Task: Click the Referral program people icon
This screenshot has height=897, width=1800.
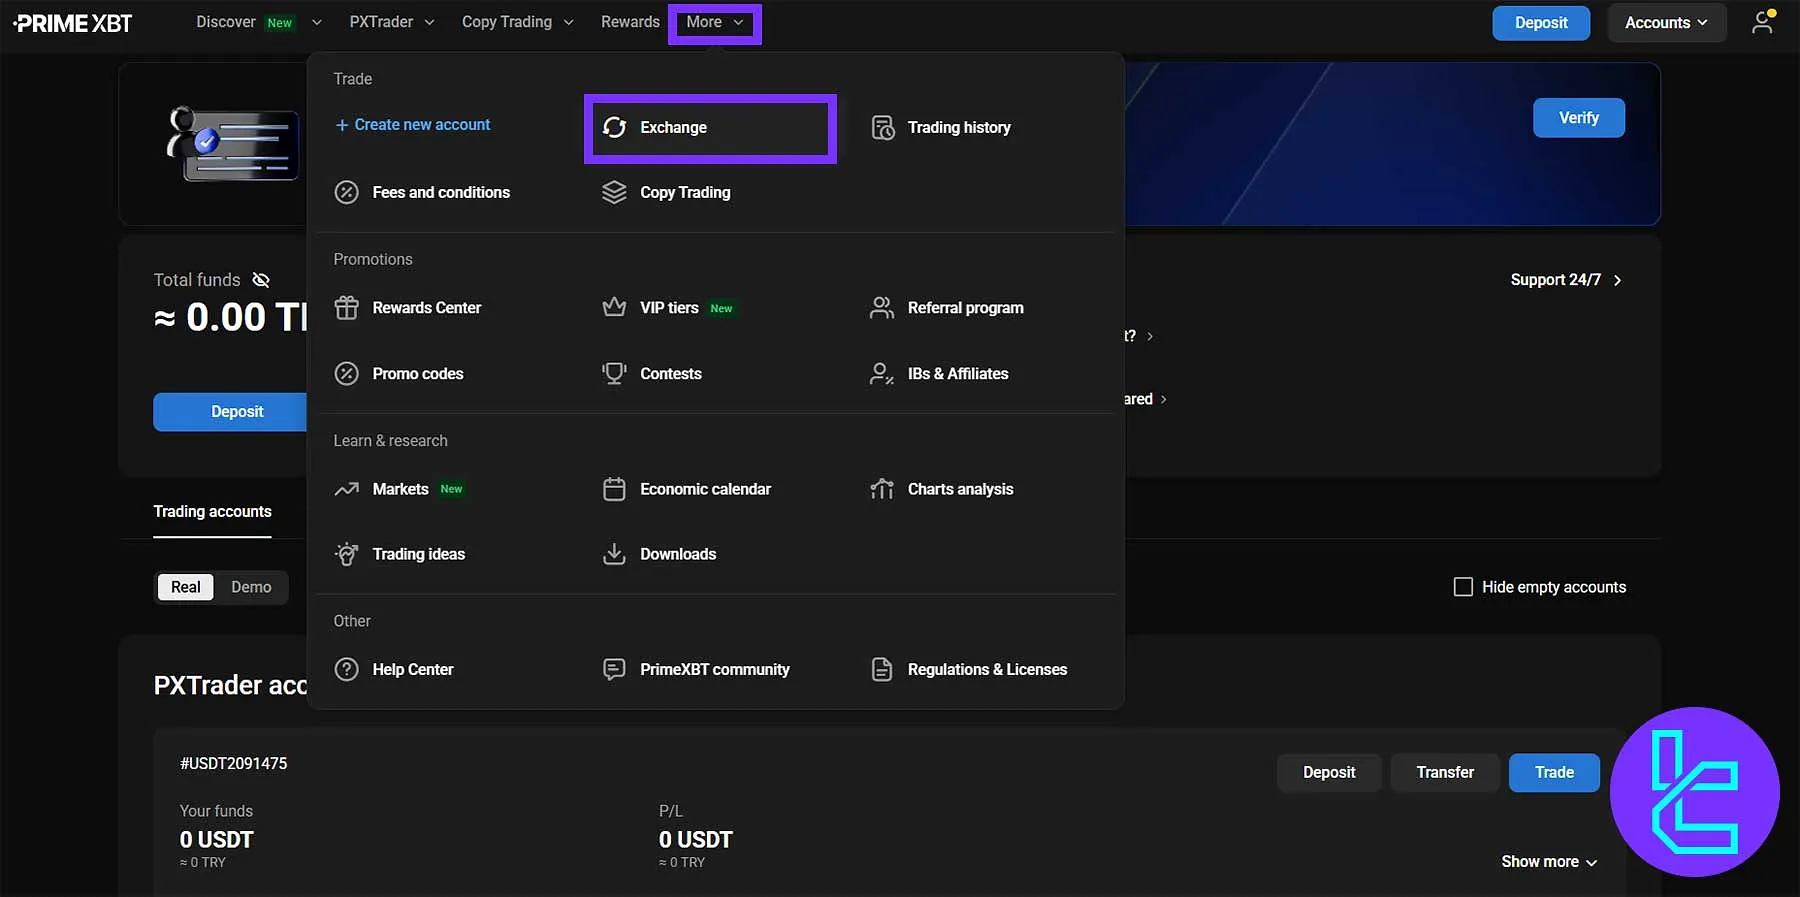Action: coord(882,307)
